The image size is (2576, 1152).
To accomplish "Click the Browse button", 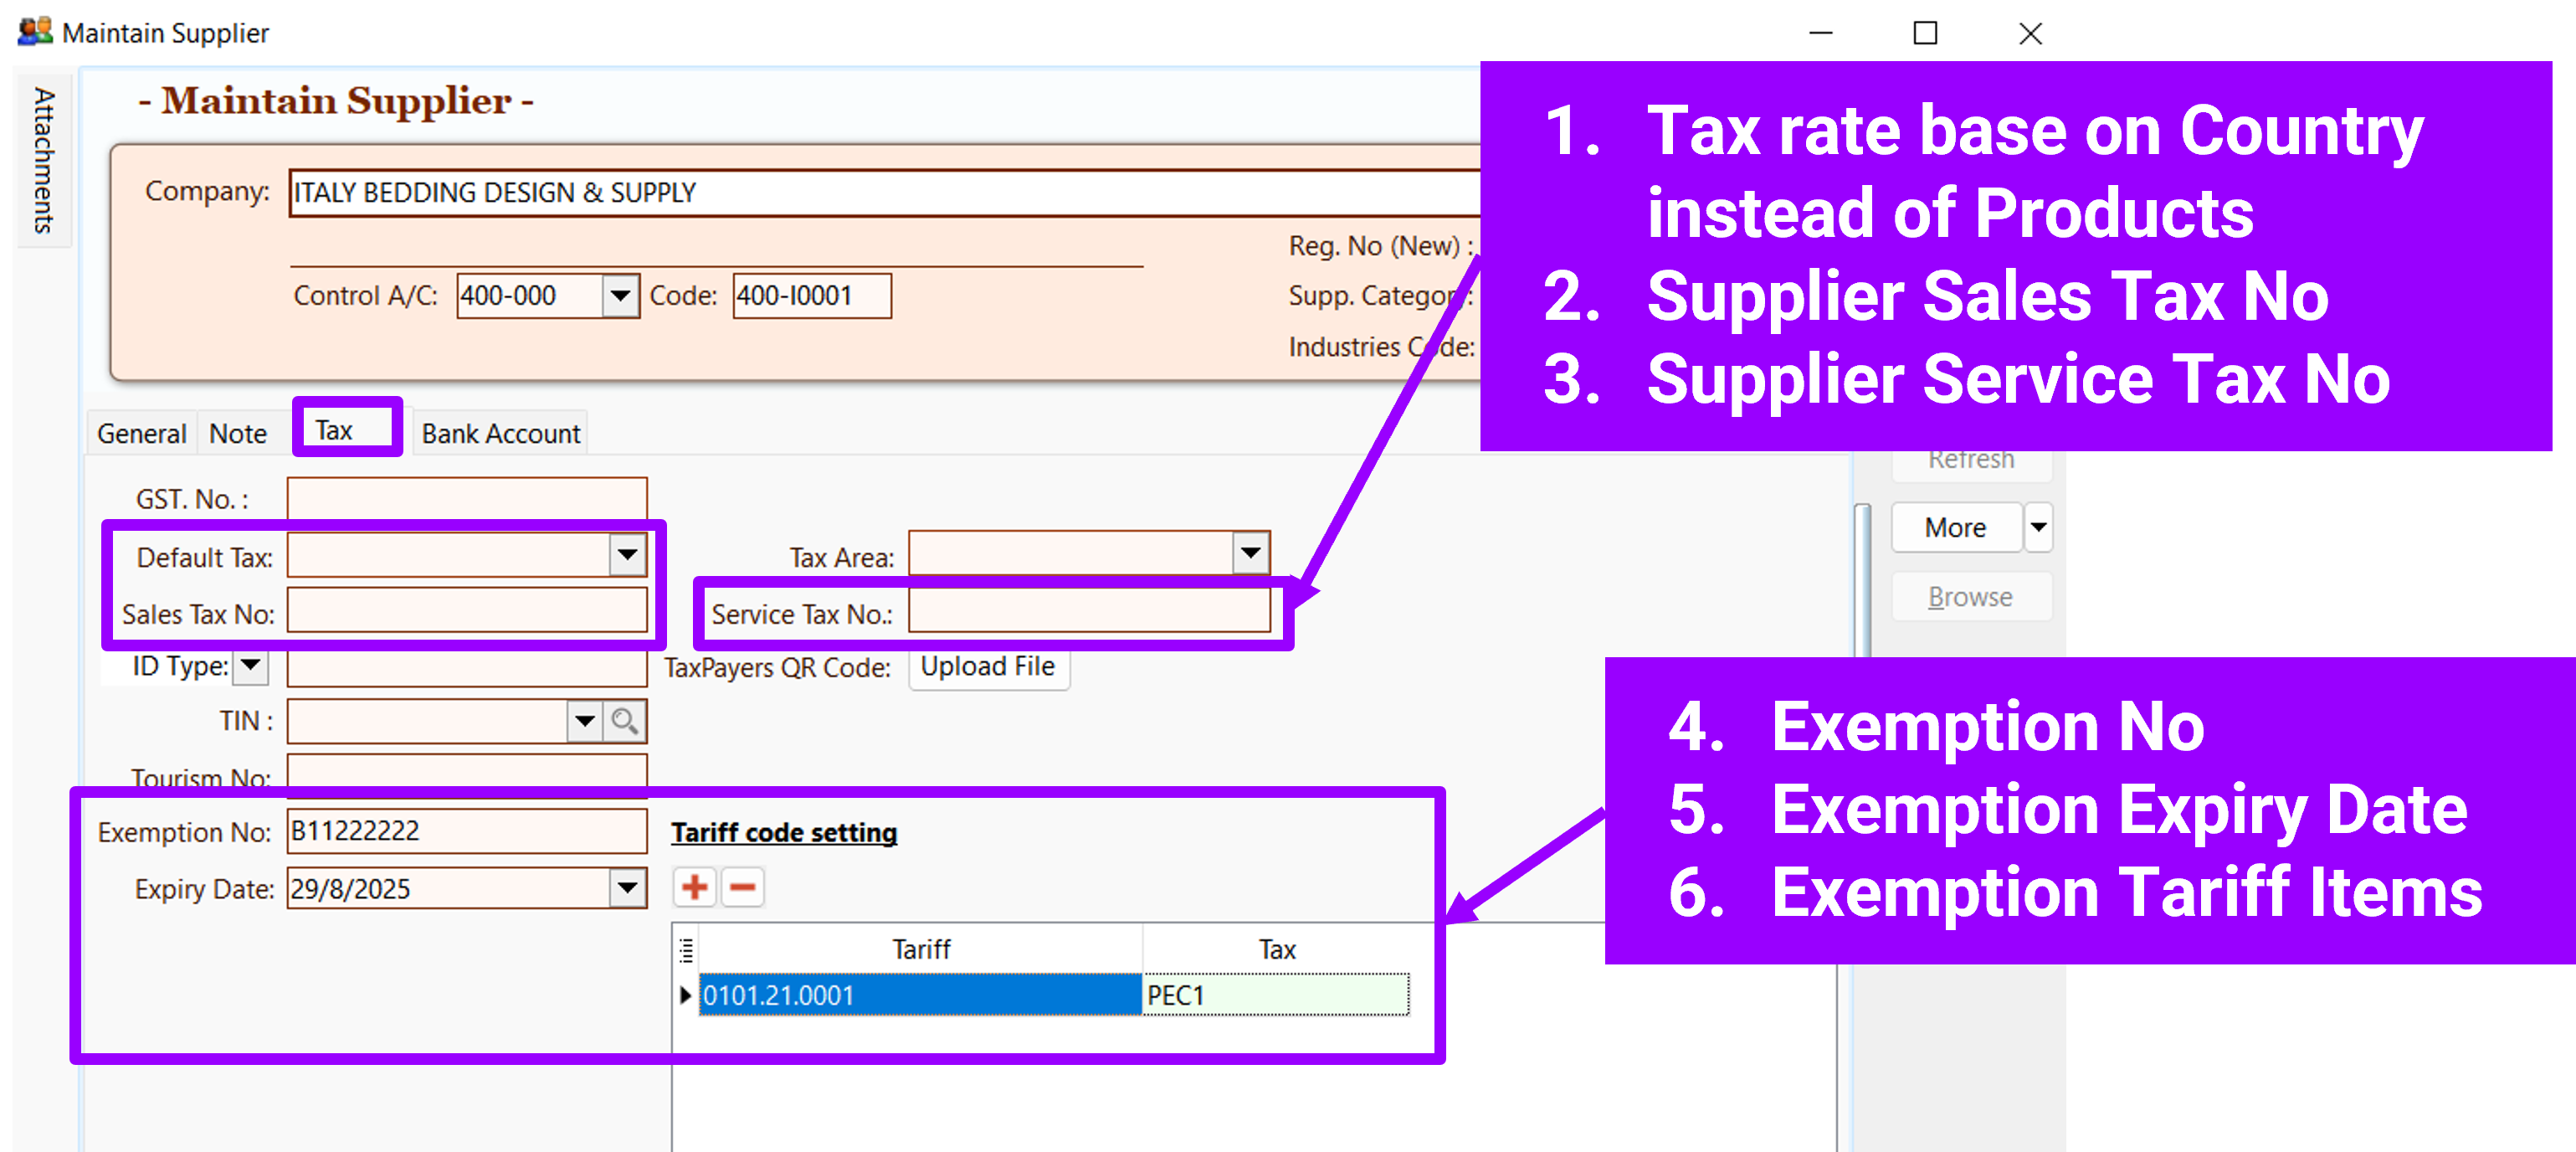I will (1970, 597).
